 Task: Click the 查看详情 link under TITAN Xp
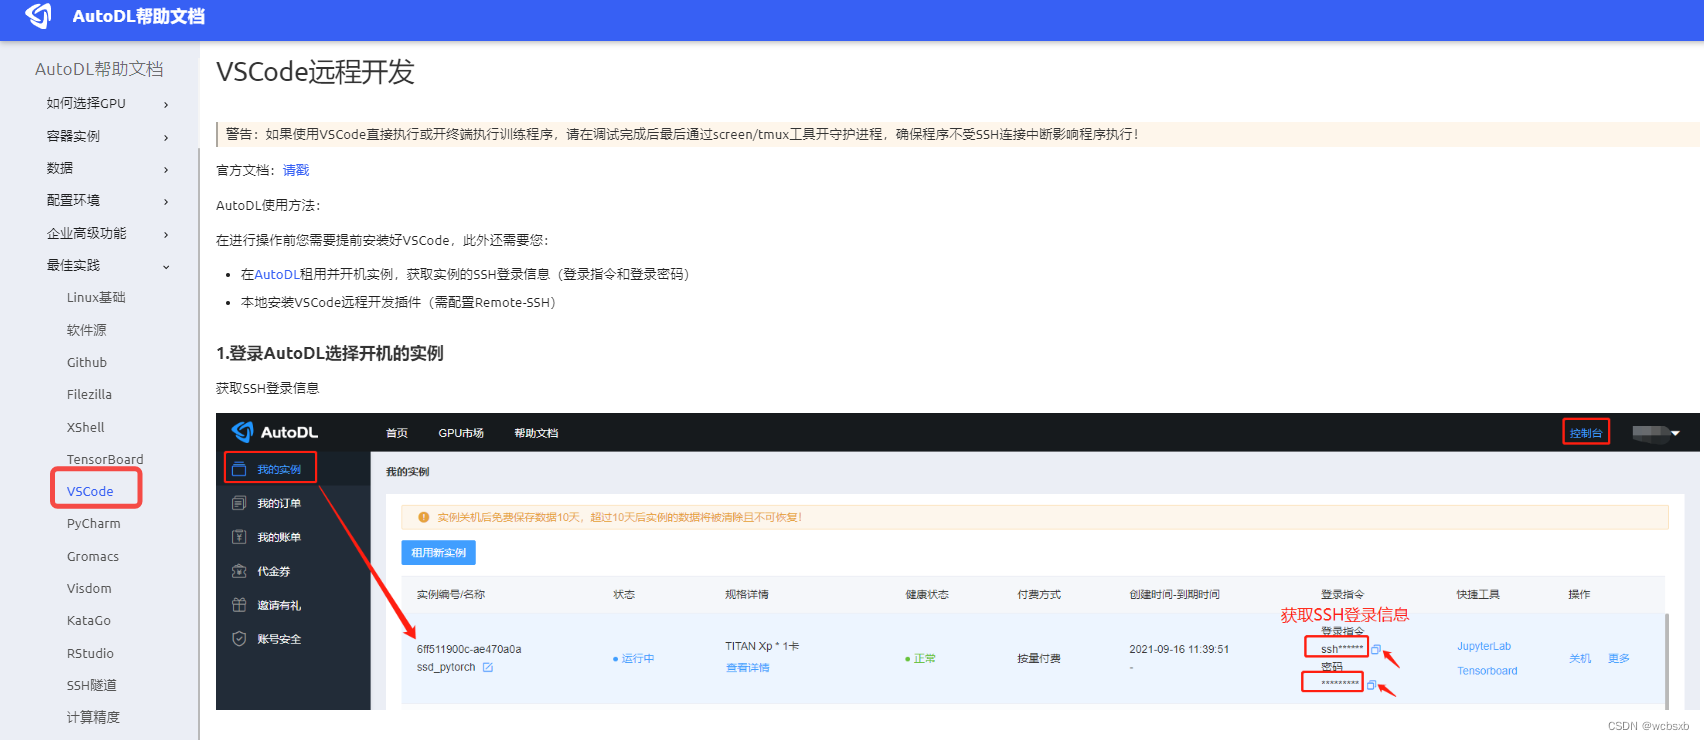[x=747, y=668]
